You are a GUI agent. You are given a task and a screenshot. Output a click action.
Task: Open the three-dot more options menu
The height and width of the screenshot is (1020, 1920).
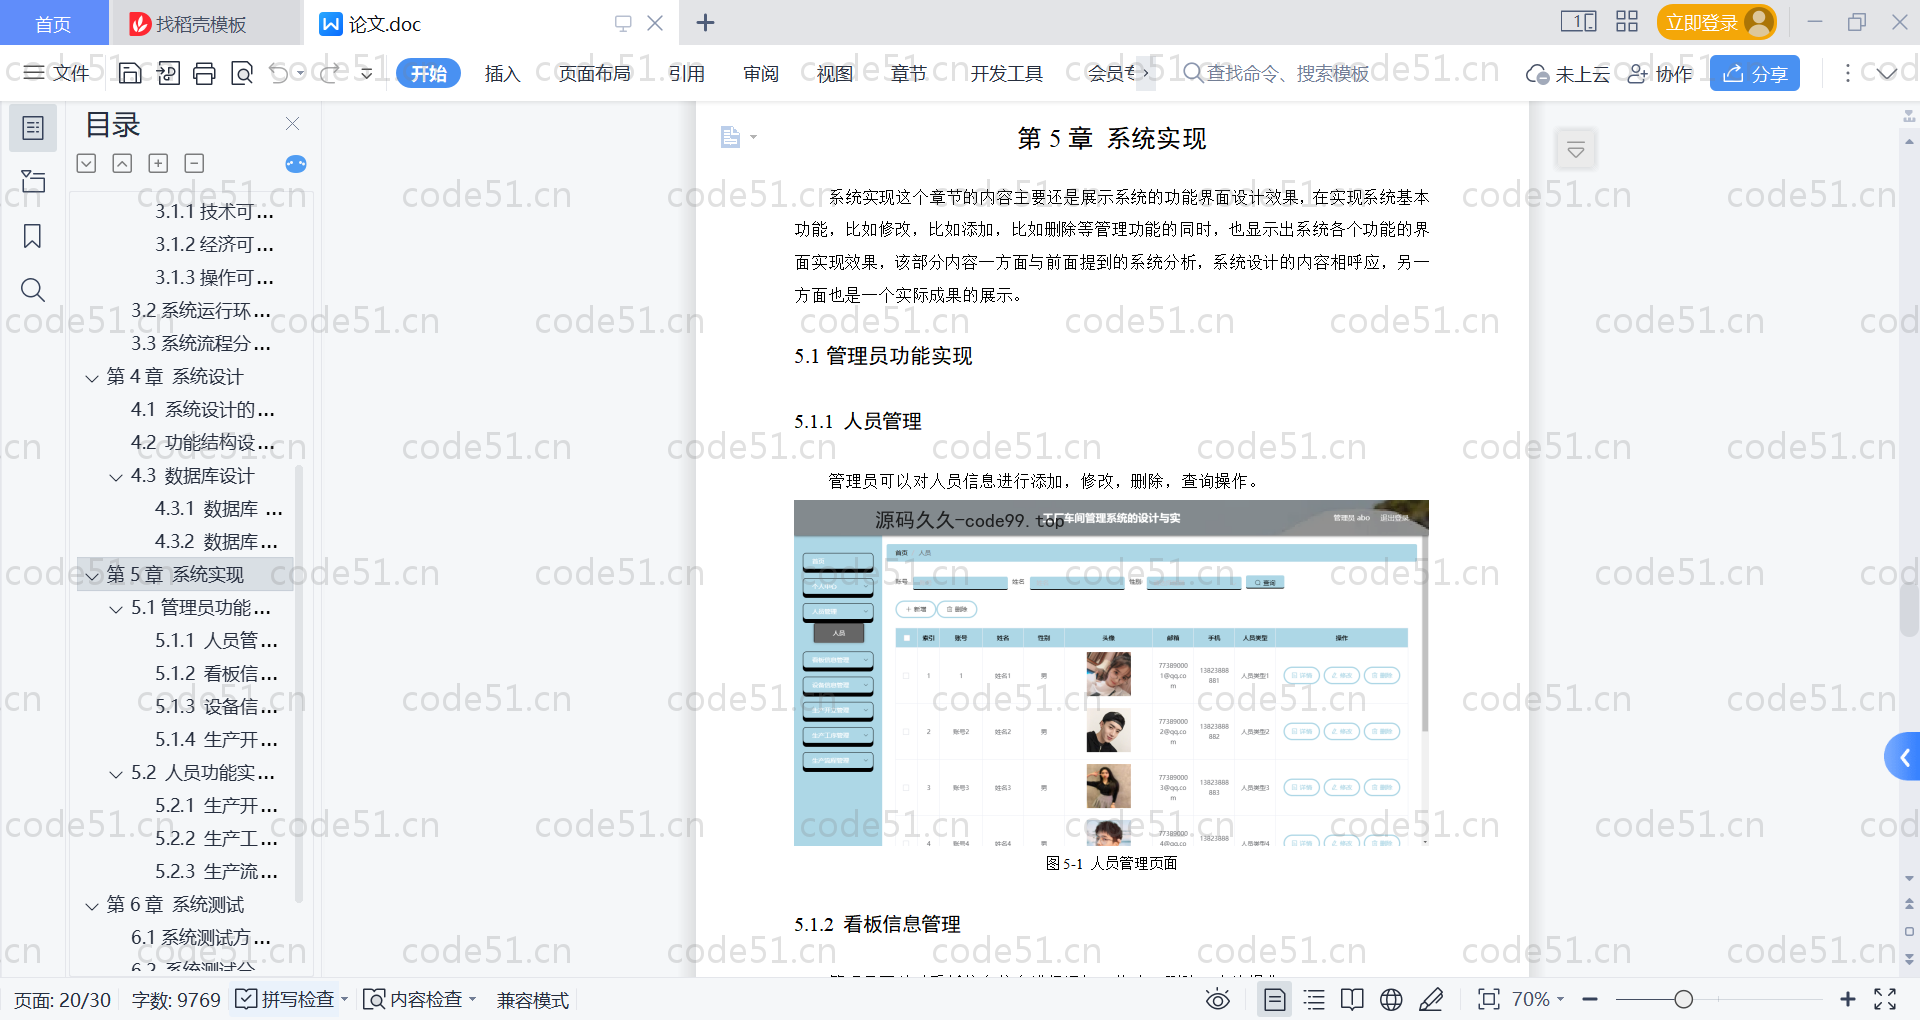point(1847,73)
